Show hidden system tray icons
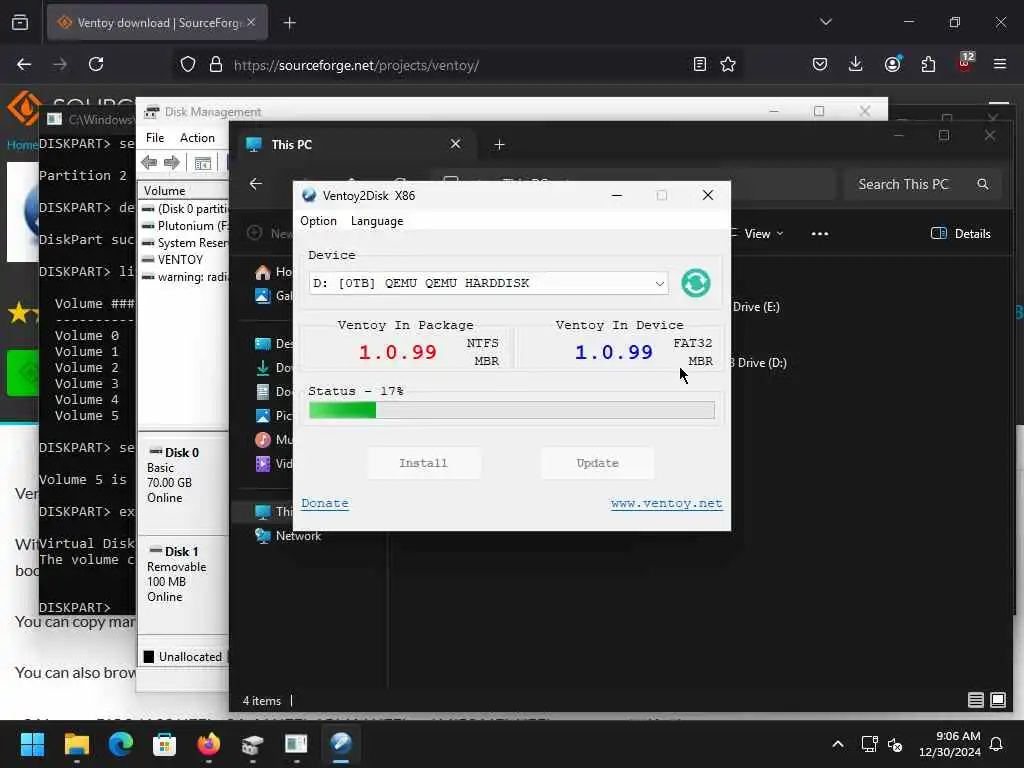The width and height of the screenshot is (1024, 768). 838,744
